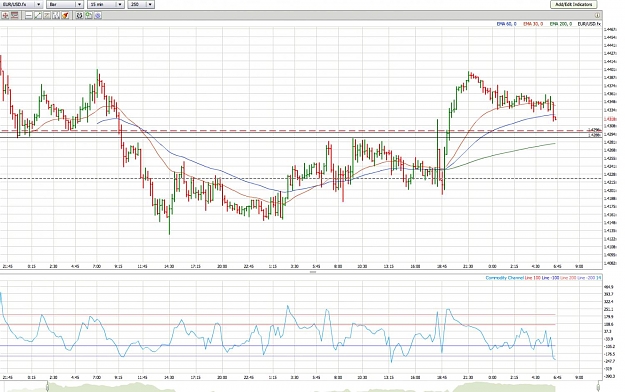Open the 15 min timeframe dropdown

(106, 4)
